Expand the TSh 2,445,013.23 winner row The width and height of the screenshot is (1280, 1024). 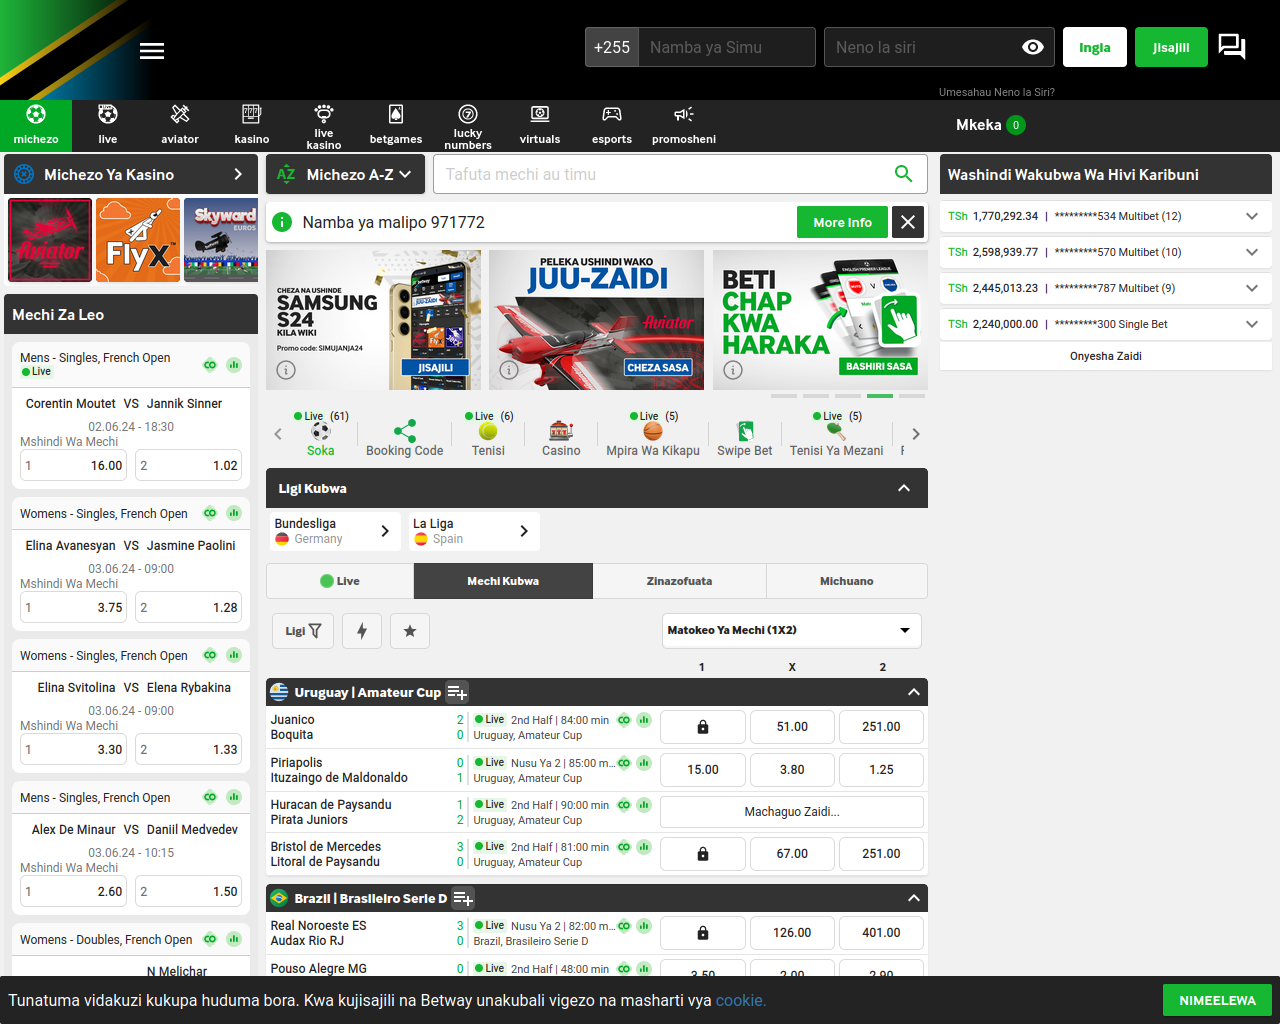(x=1252, y=288)
